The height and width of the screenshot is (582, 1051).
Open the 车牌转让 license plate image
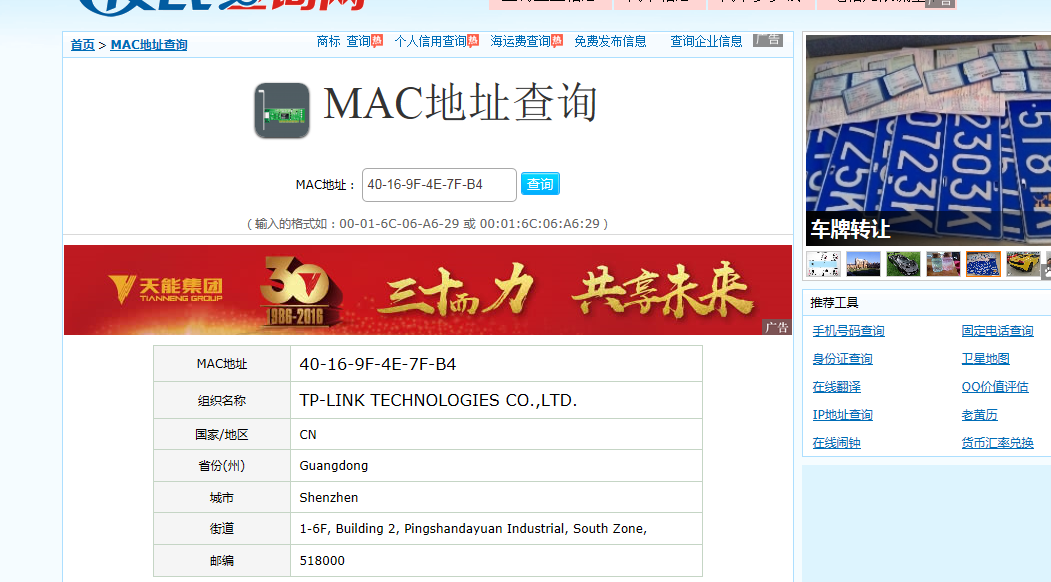(928, 140)
